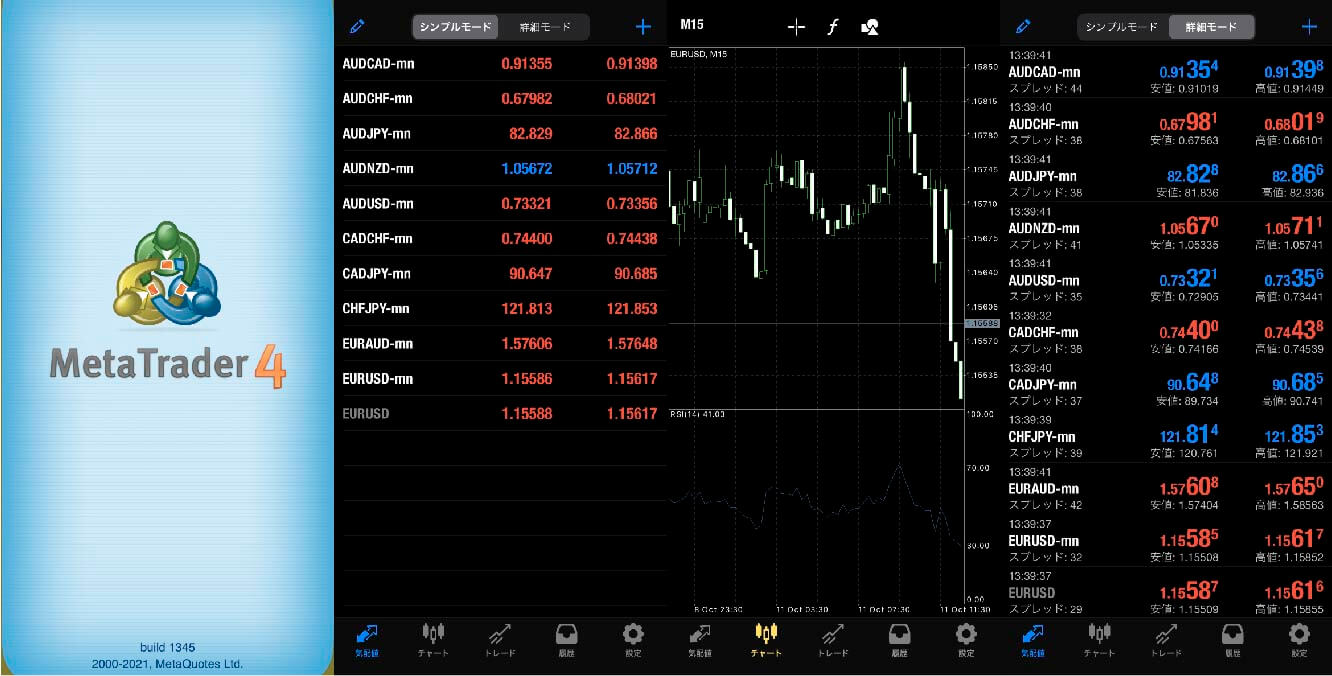
Task: Select grey EURUSD row in simple mode list
Action: [500, 414]
